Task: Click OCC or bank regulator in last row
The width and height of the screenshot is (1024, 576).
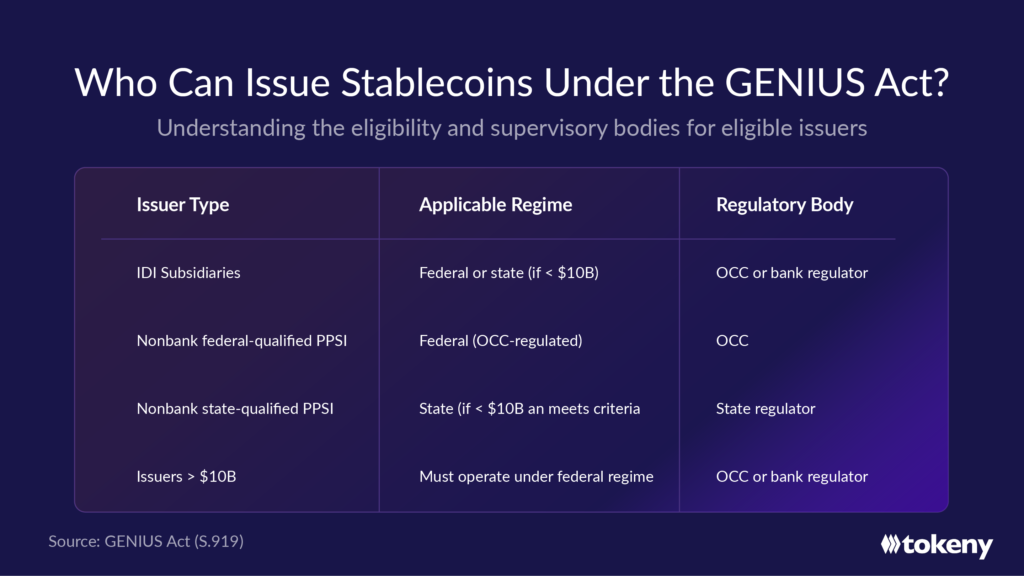Action: pos(792,476)
